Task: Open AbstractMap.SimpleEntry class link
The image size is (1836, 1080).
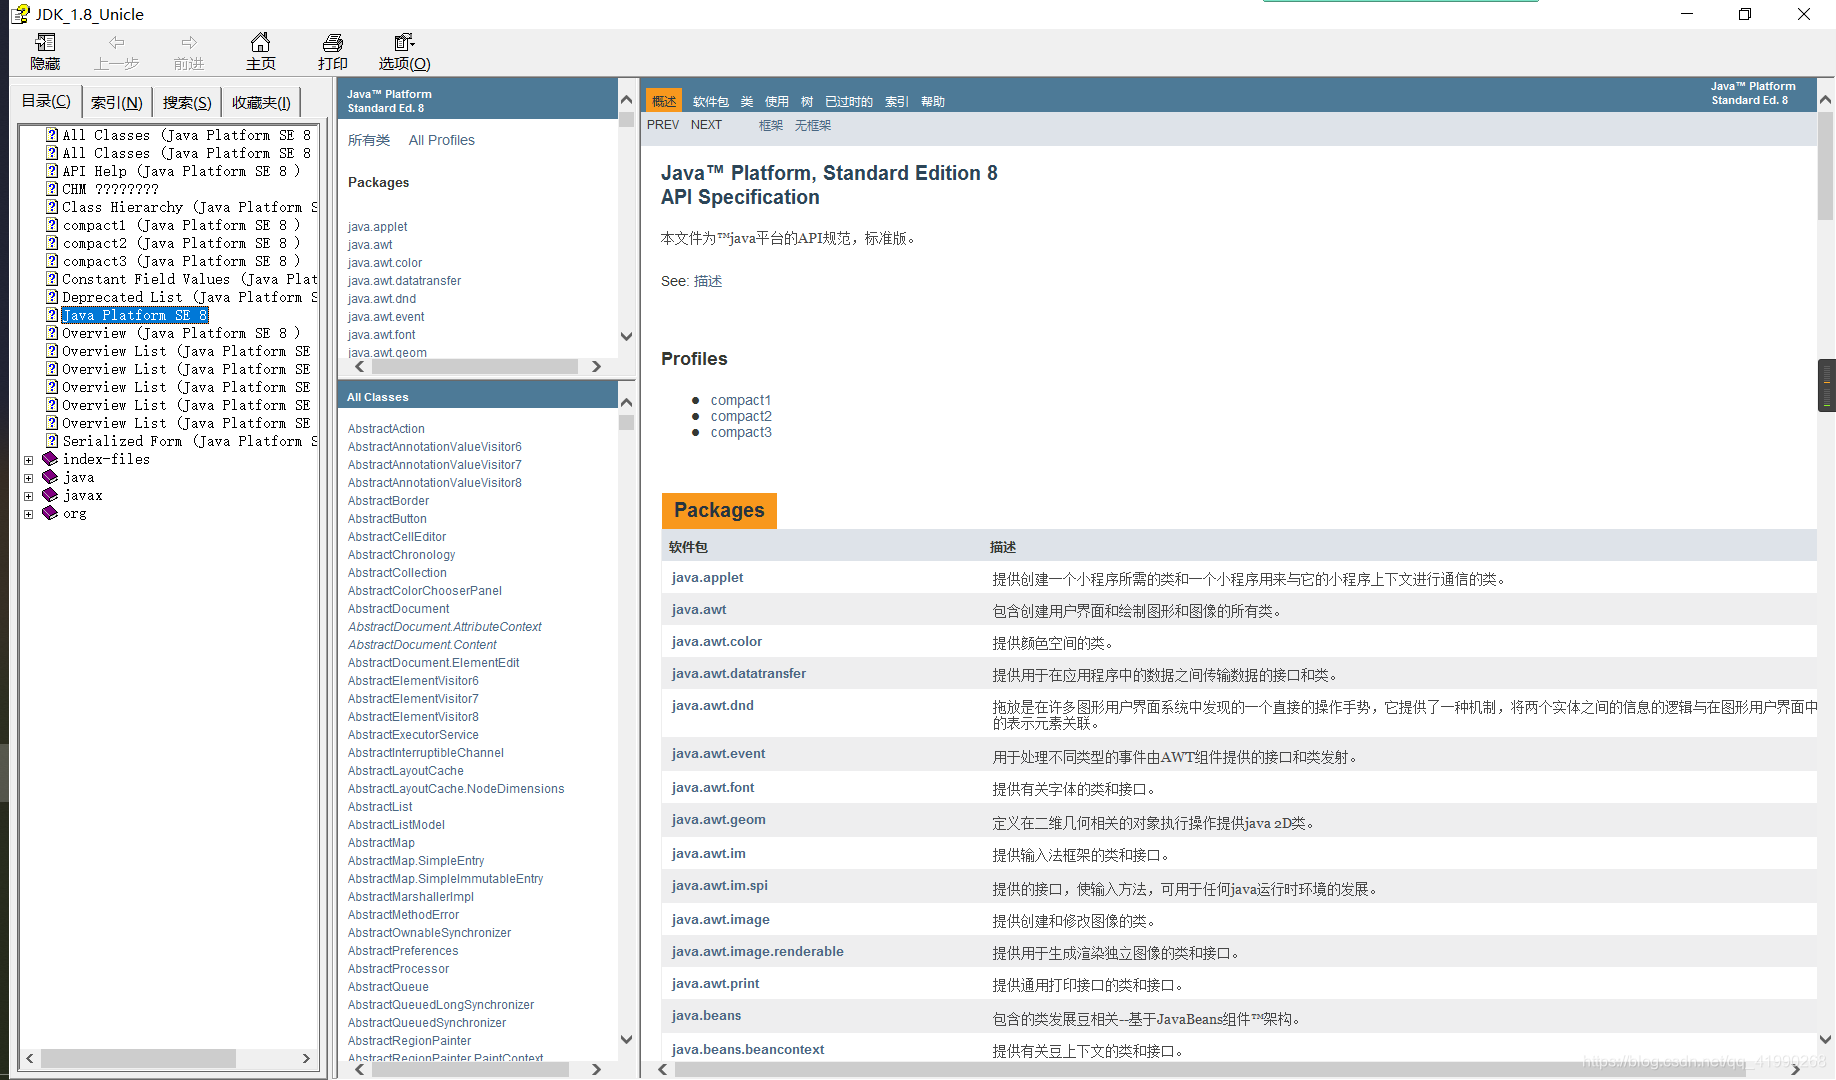Action: pyautogui.click(x=416, y=861)
